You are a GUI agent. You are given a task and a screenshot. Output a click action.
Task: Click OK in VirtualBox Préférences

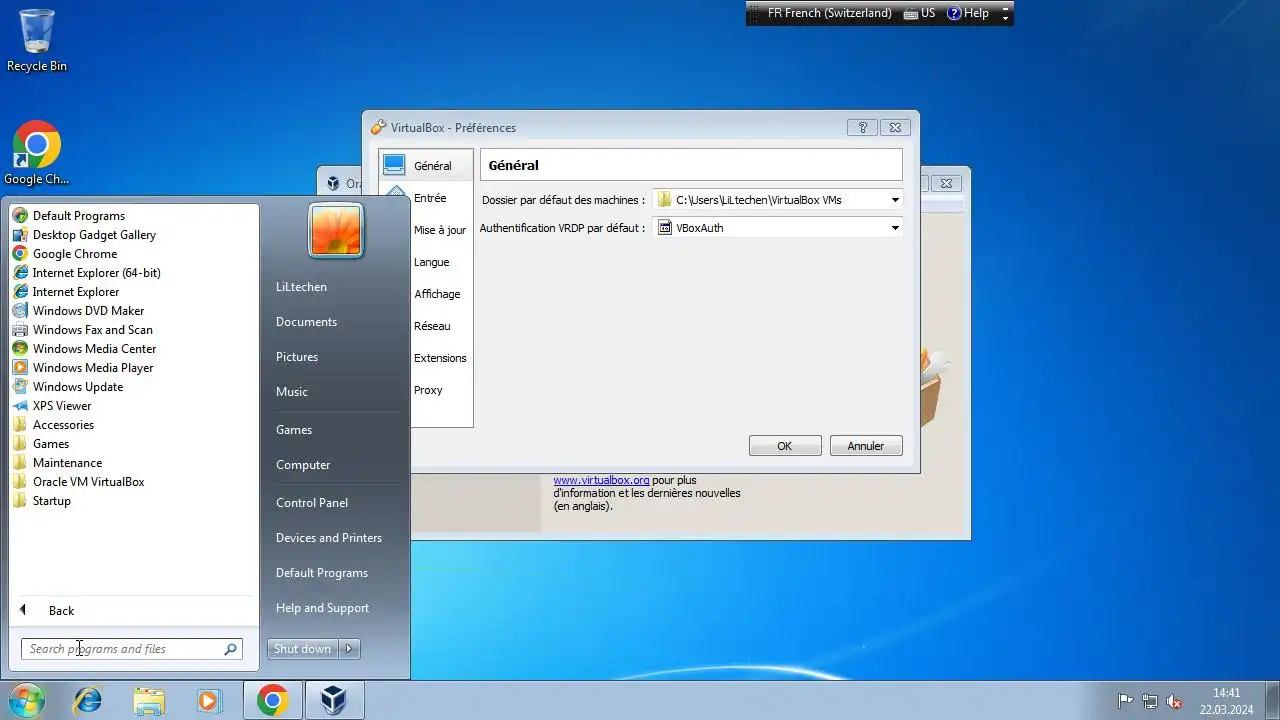pos(785,446)
